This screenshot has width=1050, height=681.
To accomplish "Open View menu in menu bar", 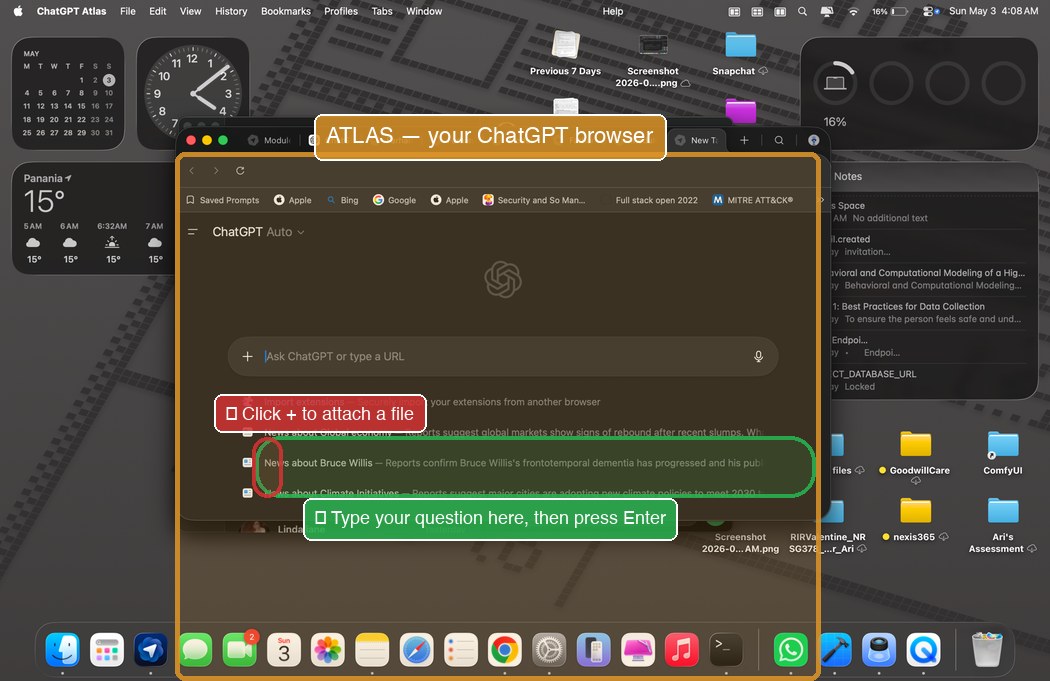I will [x=190, y=11].
